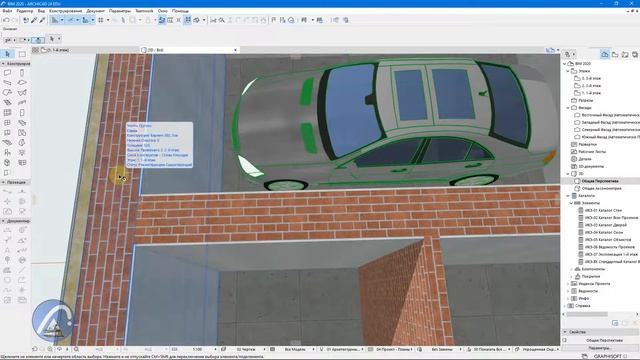Expand the Индексы Проекта node in the Navigator

tap(568, 284)
